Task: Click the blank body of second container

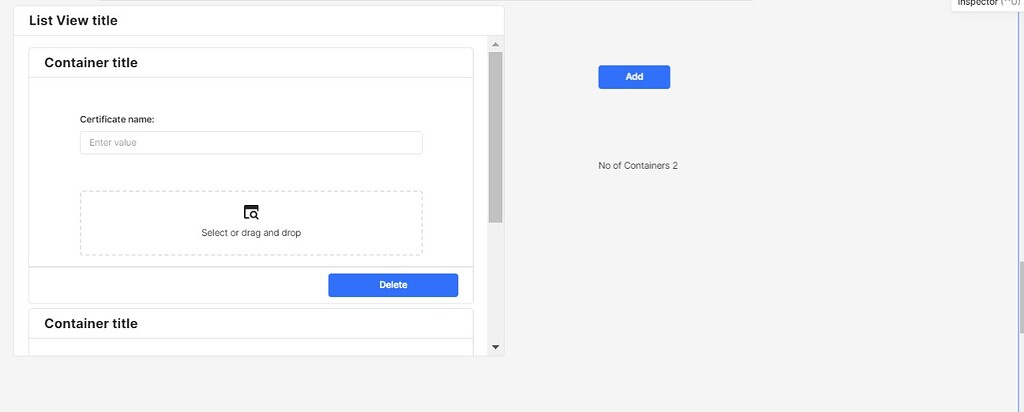Action: coord(250,346)
